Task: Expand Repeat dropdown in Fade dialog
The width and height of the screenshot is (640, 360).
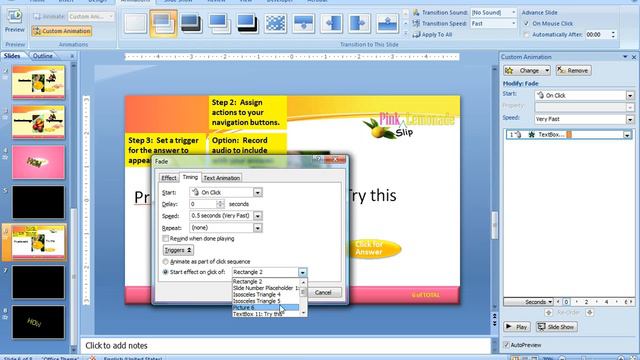Action: (258, 228)
